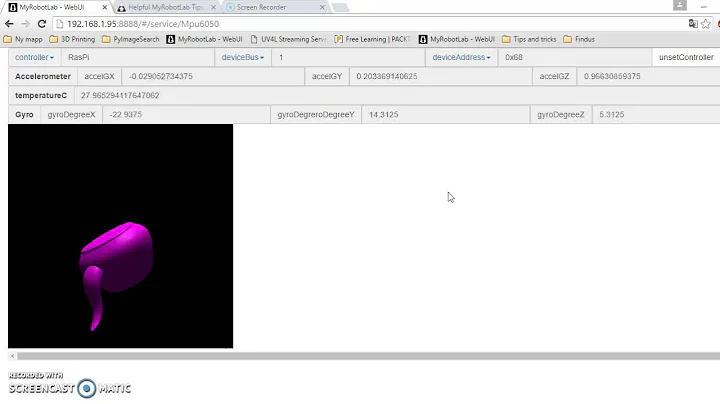Open the user profile icon in title bar
The width and height of the screenshot is (720, 404).
coord(680,5)
